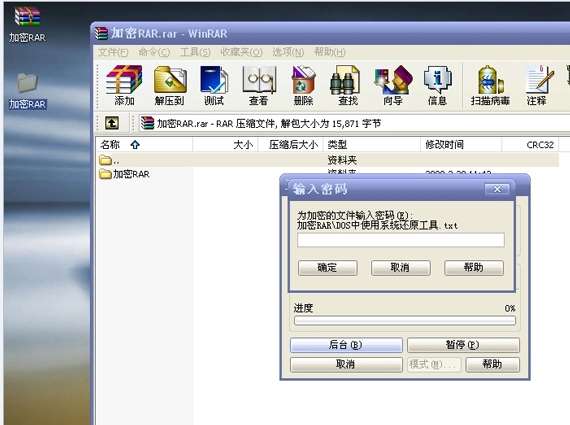Screen dimensions: 570x425
Task: Launch the 向导 (Wizard) toolbar icon
Action: (x=393, y=85)
